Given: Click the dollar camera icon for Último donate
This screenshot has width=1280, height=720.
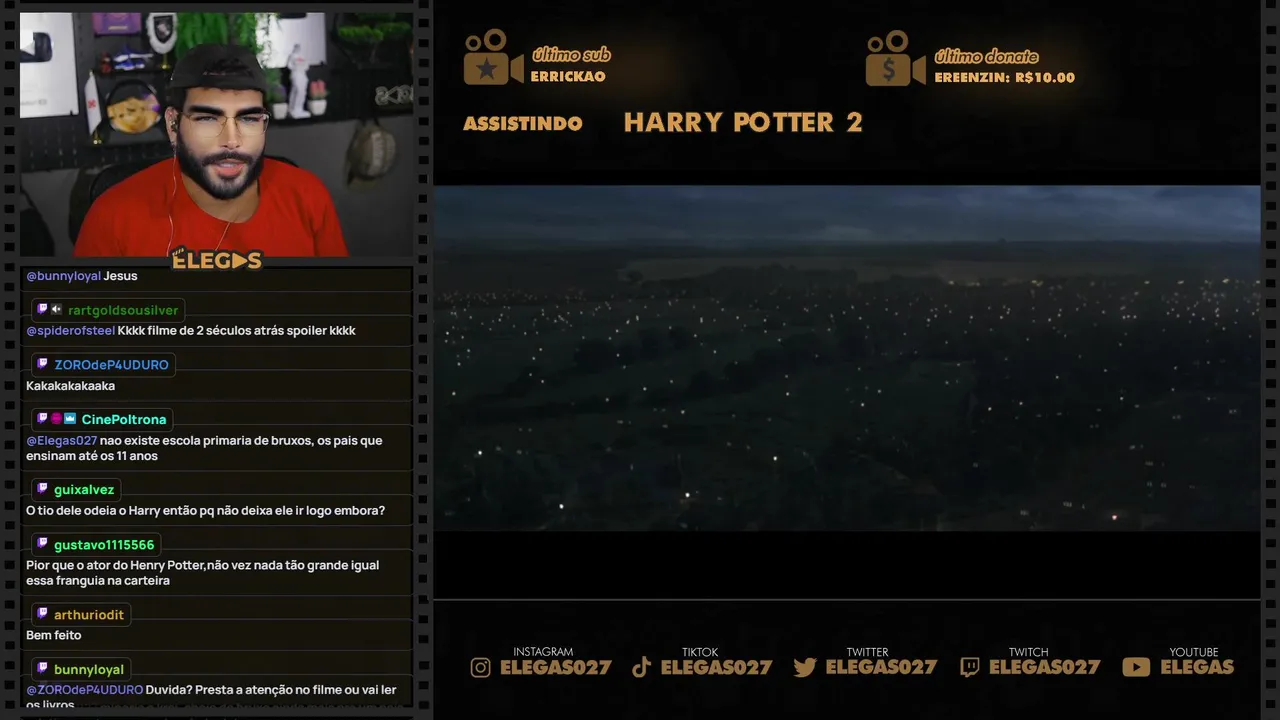Looking at the screenshot, I should [896, 58].
